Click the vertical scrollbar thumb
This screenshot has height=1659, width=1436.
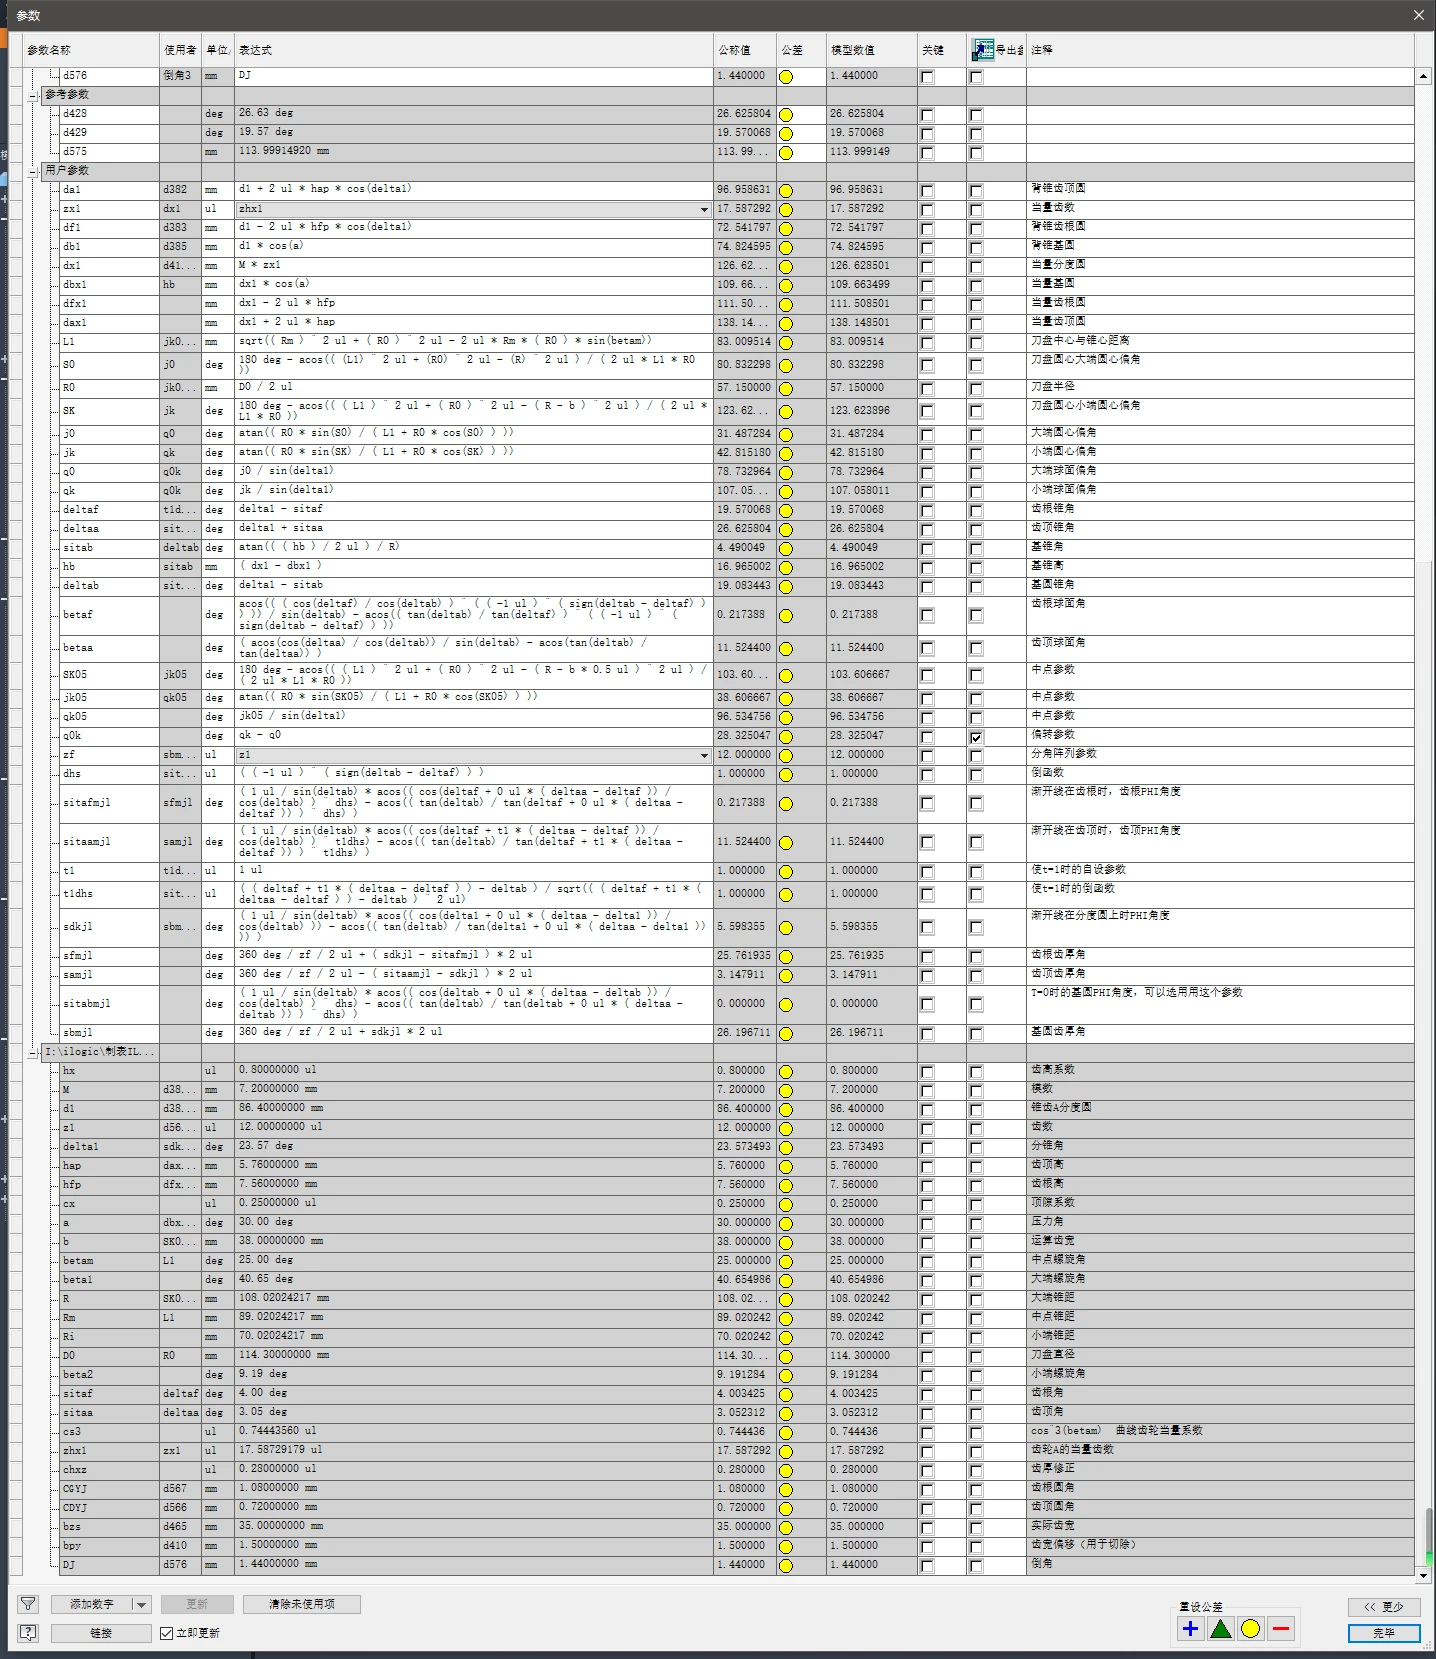pyautogui.click(x=1428, y=1537)
